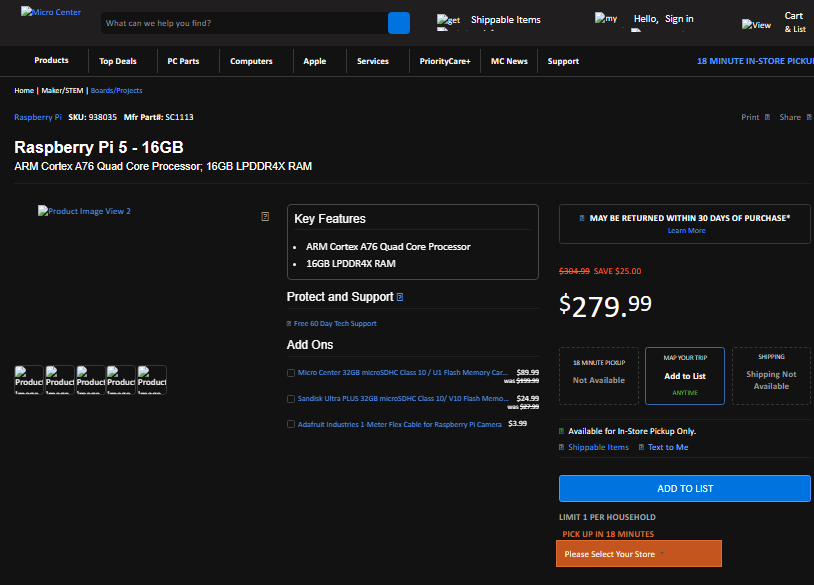The width and height of the screenshot is (814, 585).
Task: Click the View cart icon
Action: pyautogui.click(x=756, y=25)
